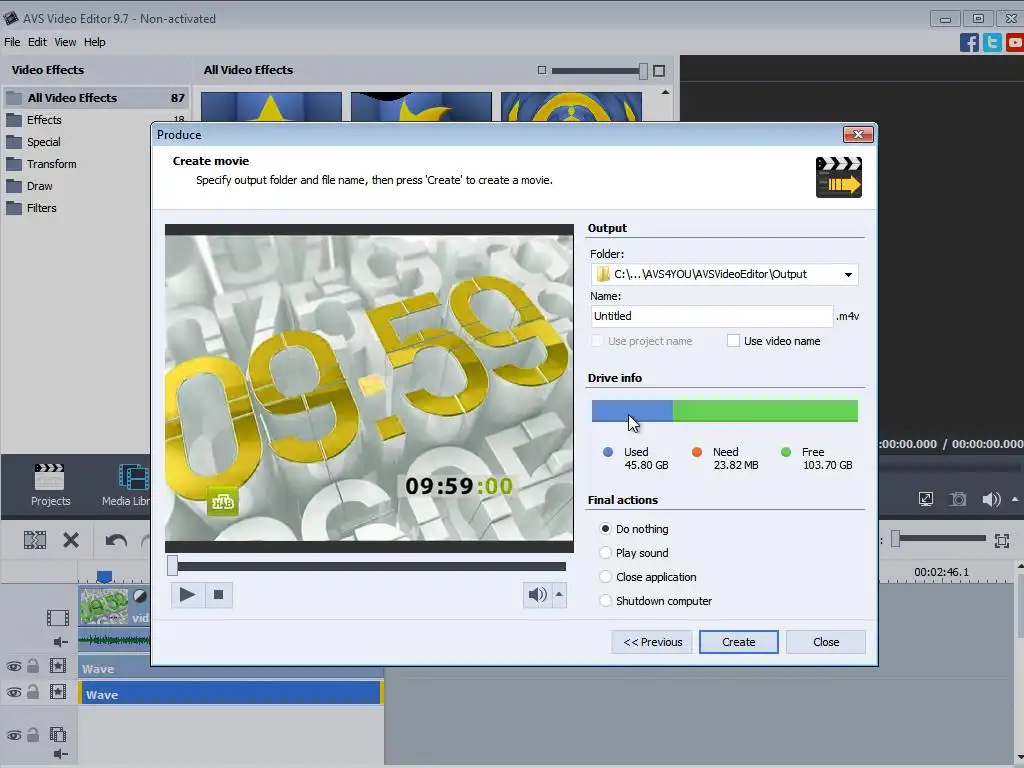
Task: Toggle the overlay track eye icon
Action: [x=14, y=735]
